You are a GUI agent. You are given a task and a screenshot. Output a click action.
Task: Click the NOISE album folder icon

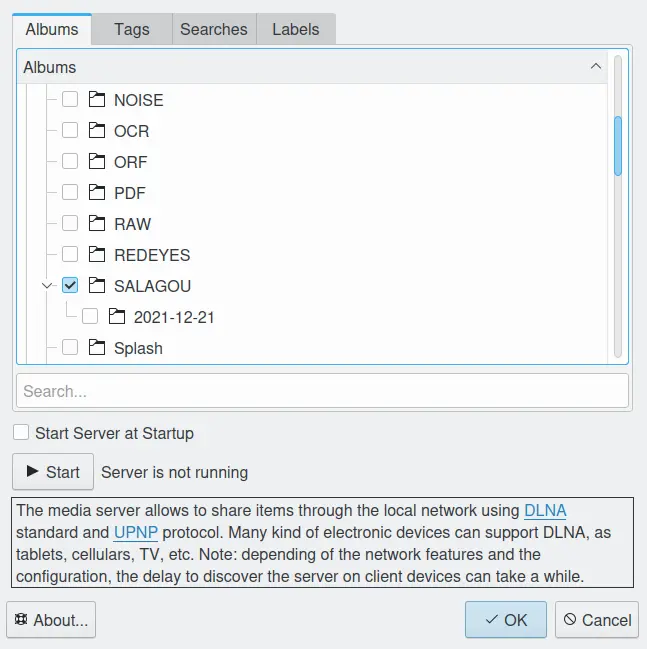(x=97, y=99)
